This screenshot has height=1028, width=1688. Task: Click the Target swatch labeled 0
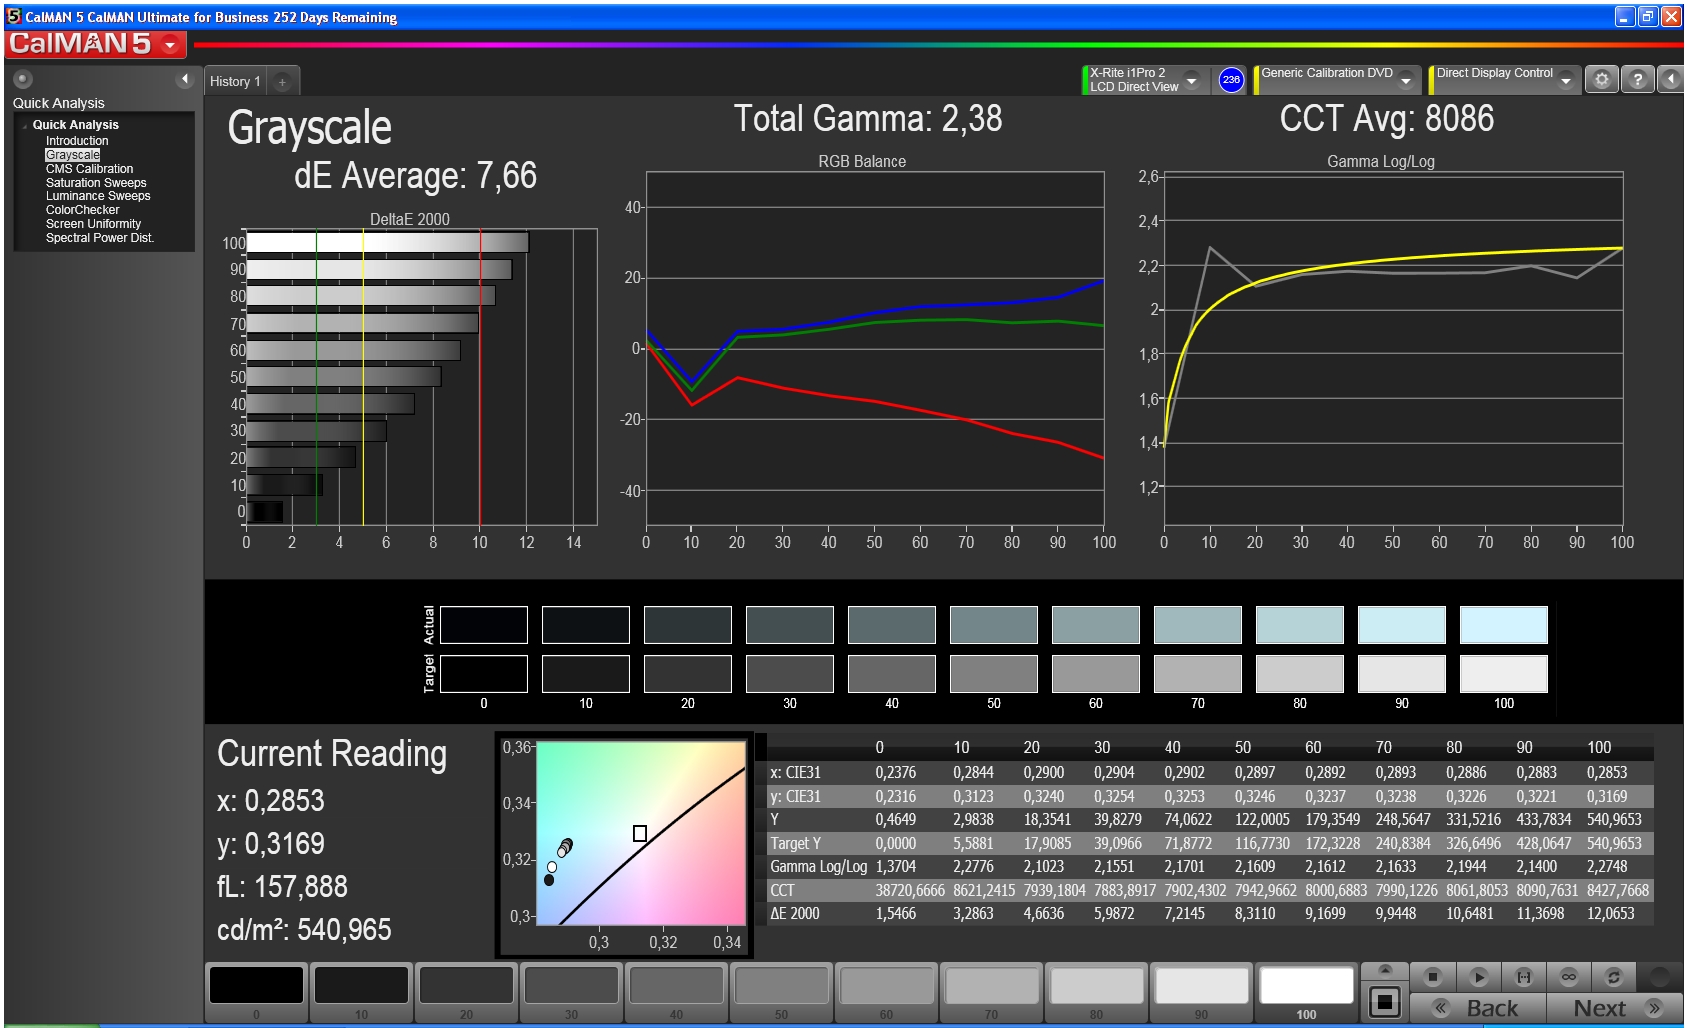(484, 674)
